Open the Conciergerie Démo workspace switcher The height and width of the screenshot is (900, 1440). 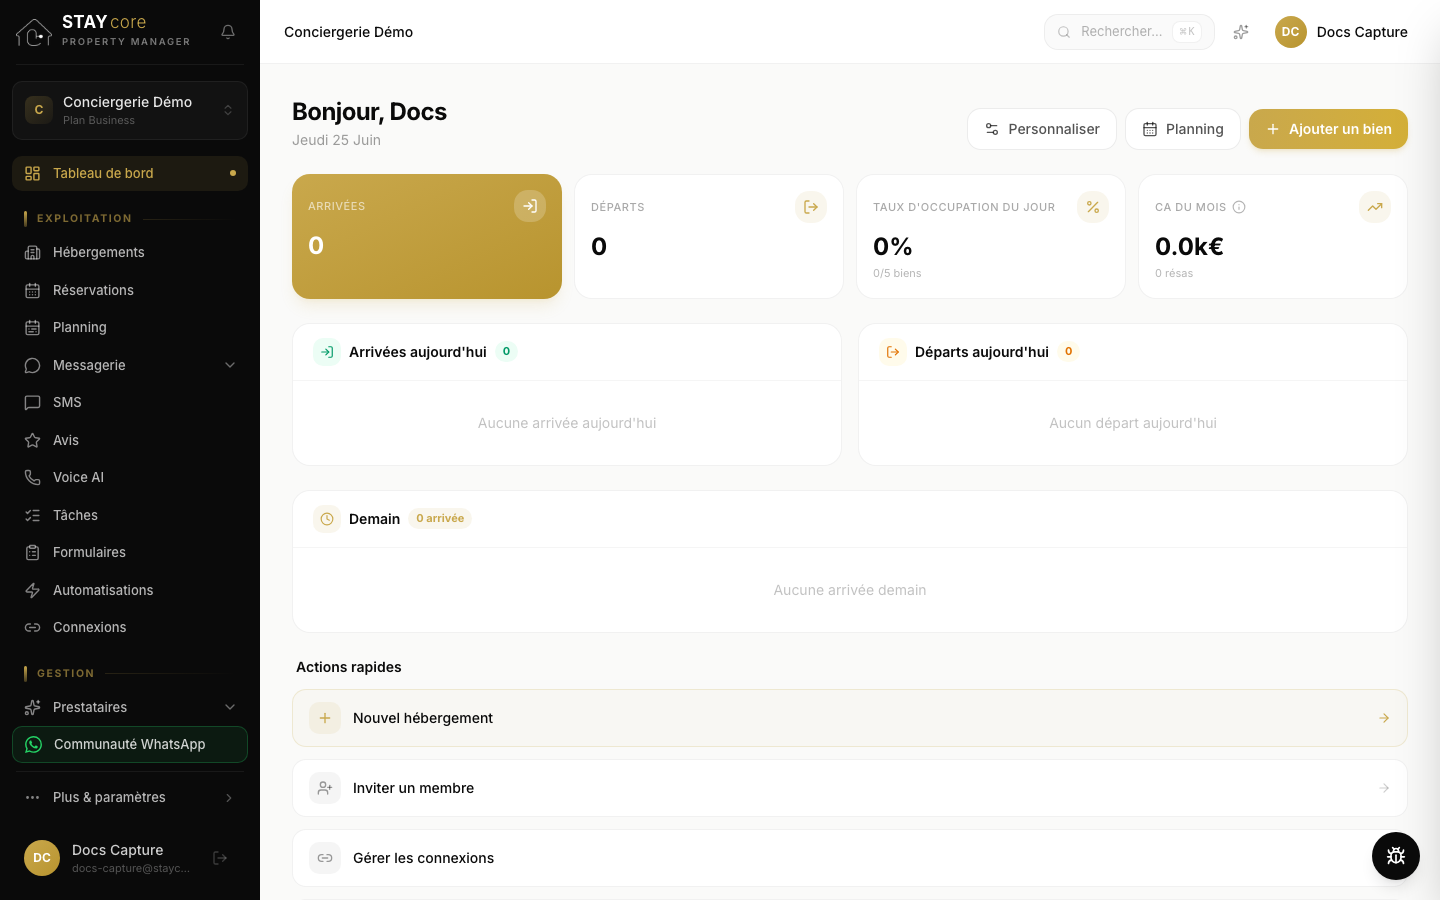pos(130,110)
